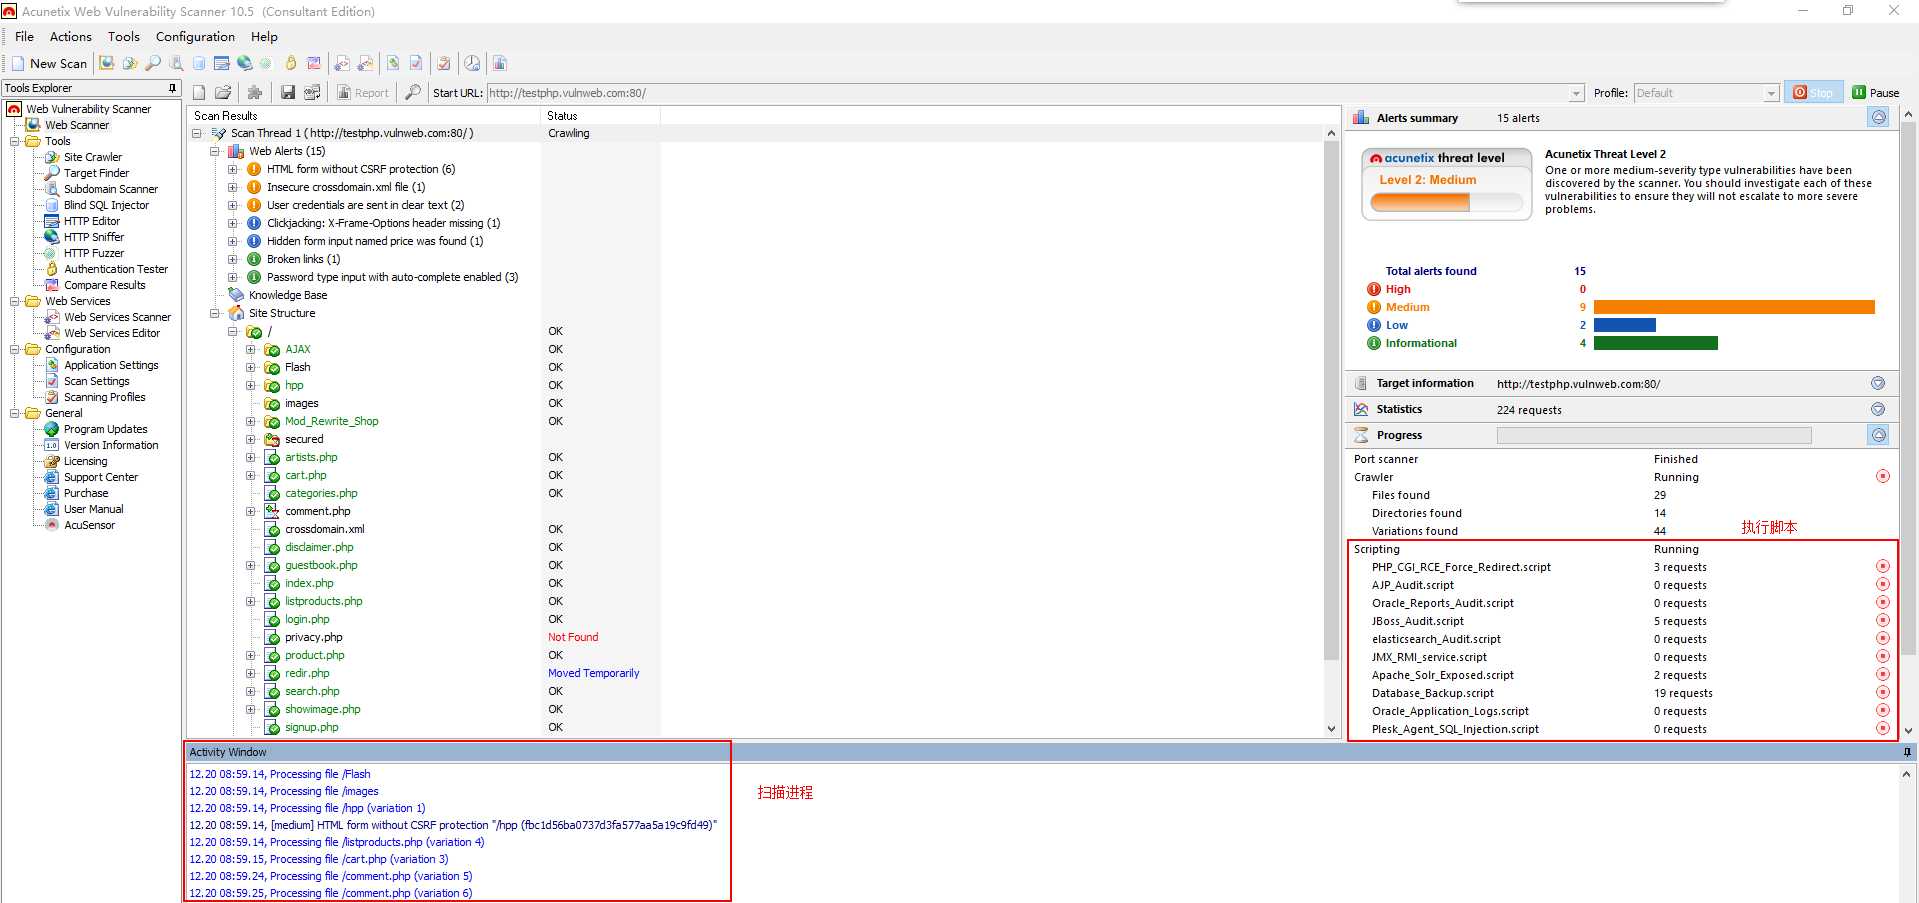The image size is (1919, 903).
Task: Open Target Finder magnifier toolbar icon
Action: pos(153,63)
